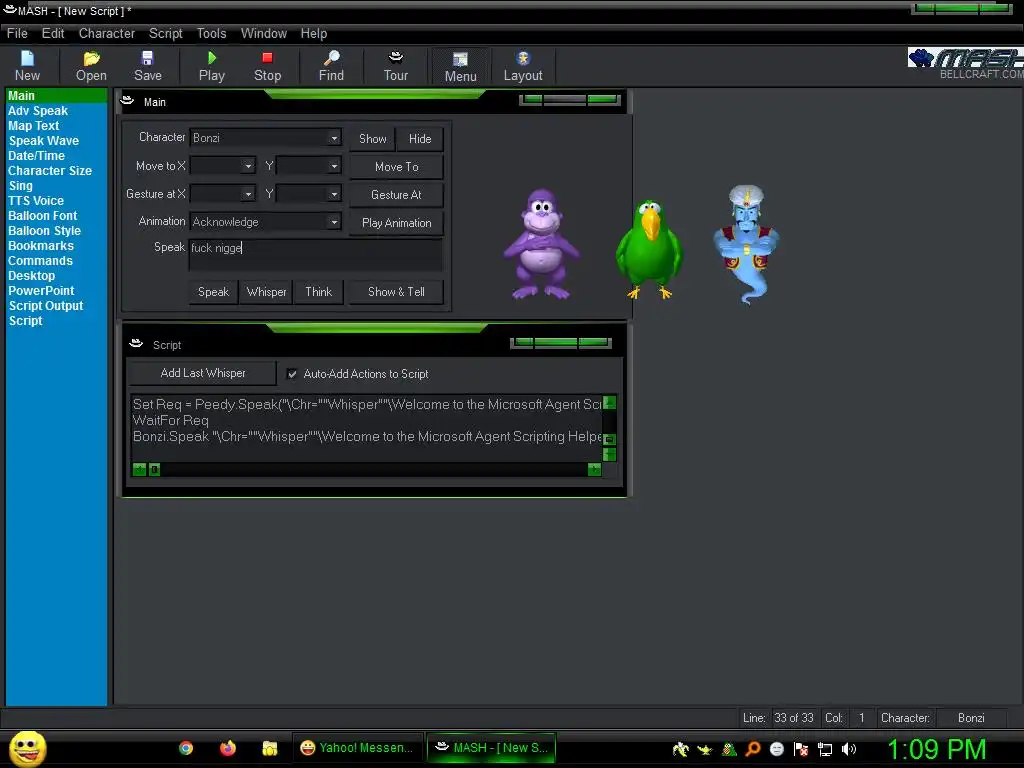Open the Tools menu
The image size is (1024, 768).
pyautogui.click(x=212, y=33)
